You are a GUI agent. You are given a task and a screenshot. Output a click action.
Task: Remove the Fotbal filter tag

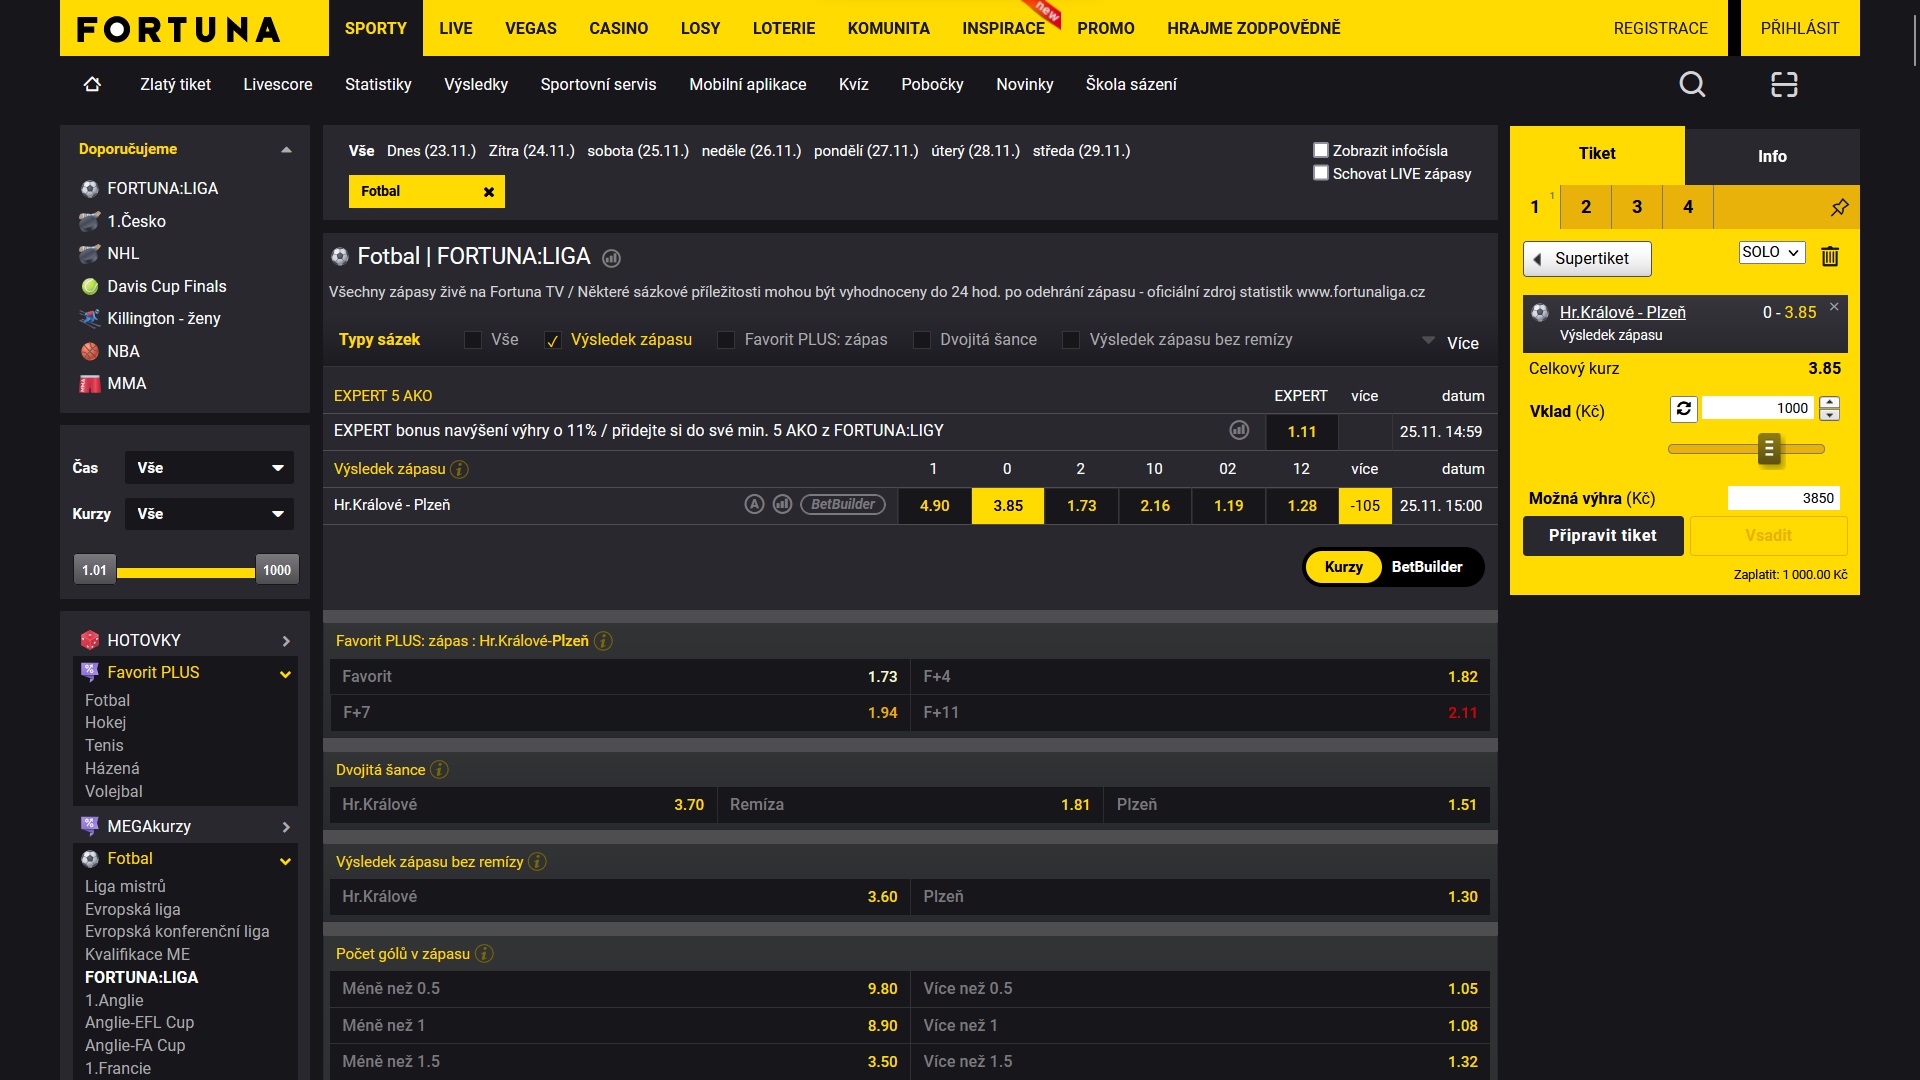point(489,192)
